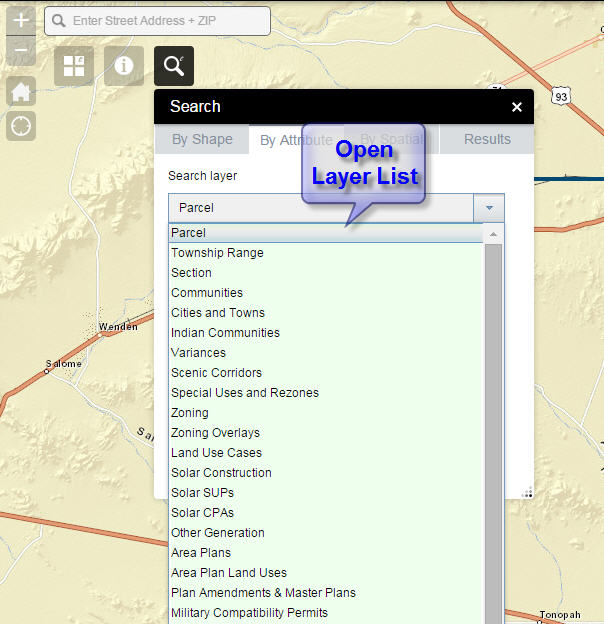The height and width of the screenshot is (624, 604).
Task: Locate my position on map
Action: [x=21, y=126]
